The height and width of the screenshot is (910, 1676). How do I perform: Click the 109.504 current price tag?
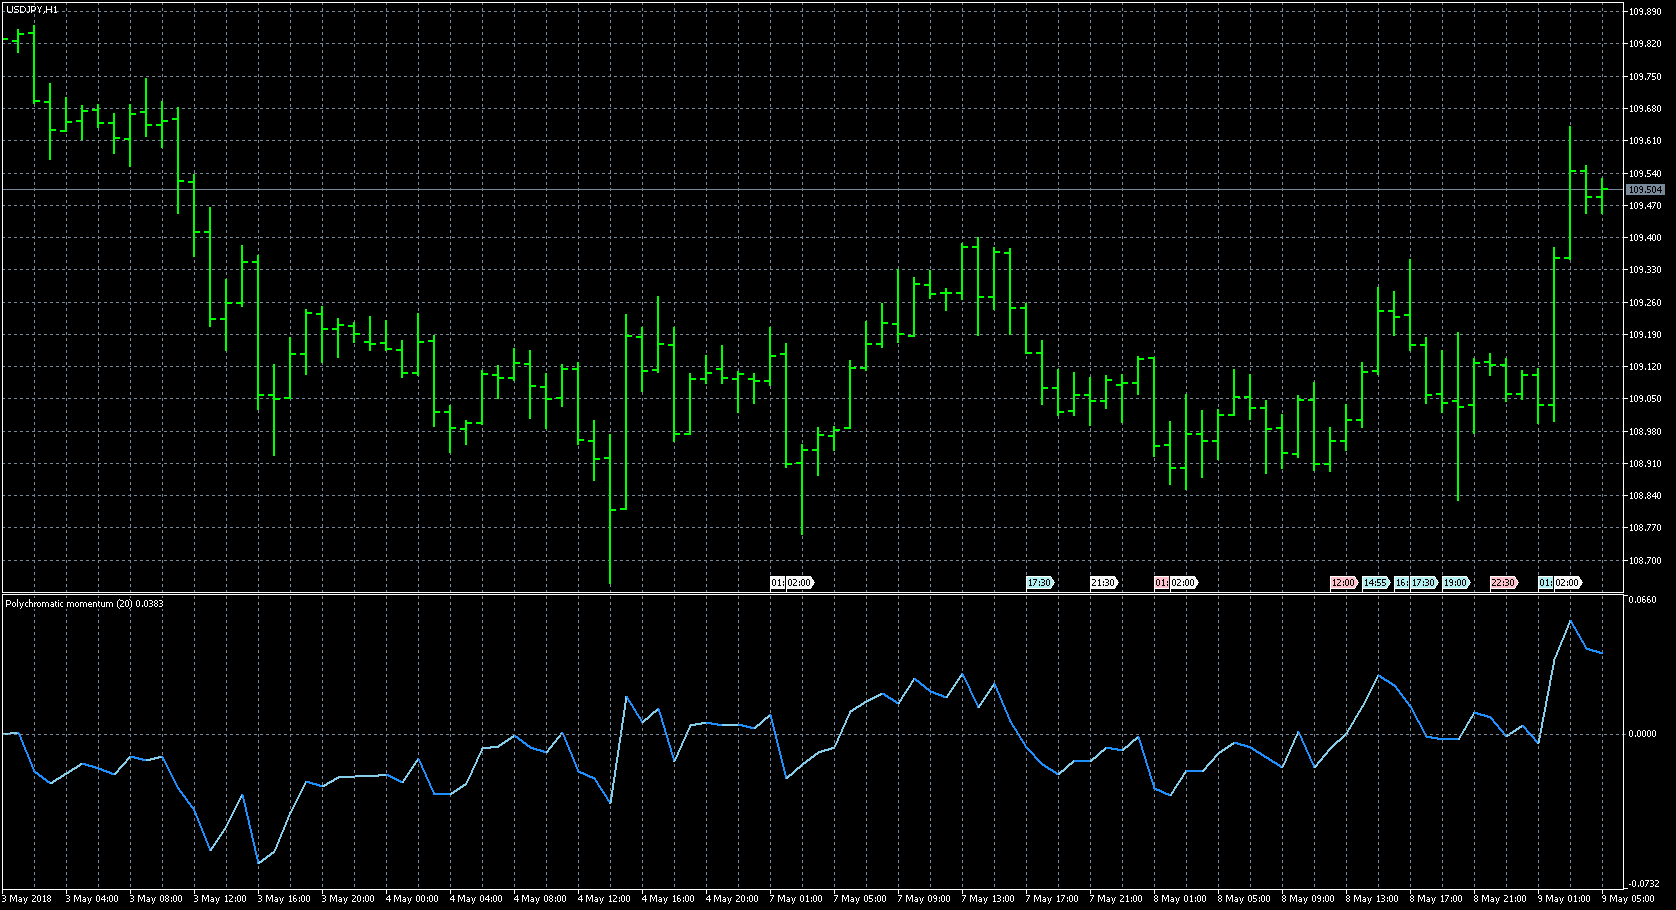click(x=1645, y=190)
